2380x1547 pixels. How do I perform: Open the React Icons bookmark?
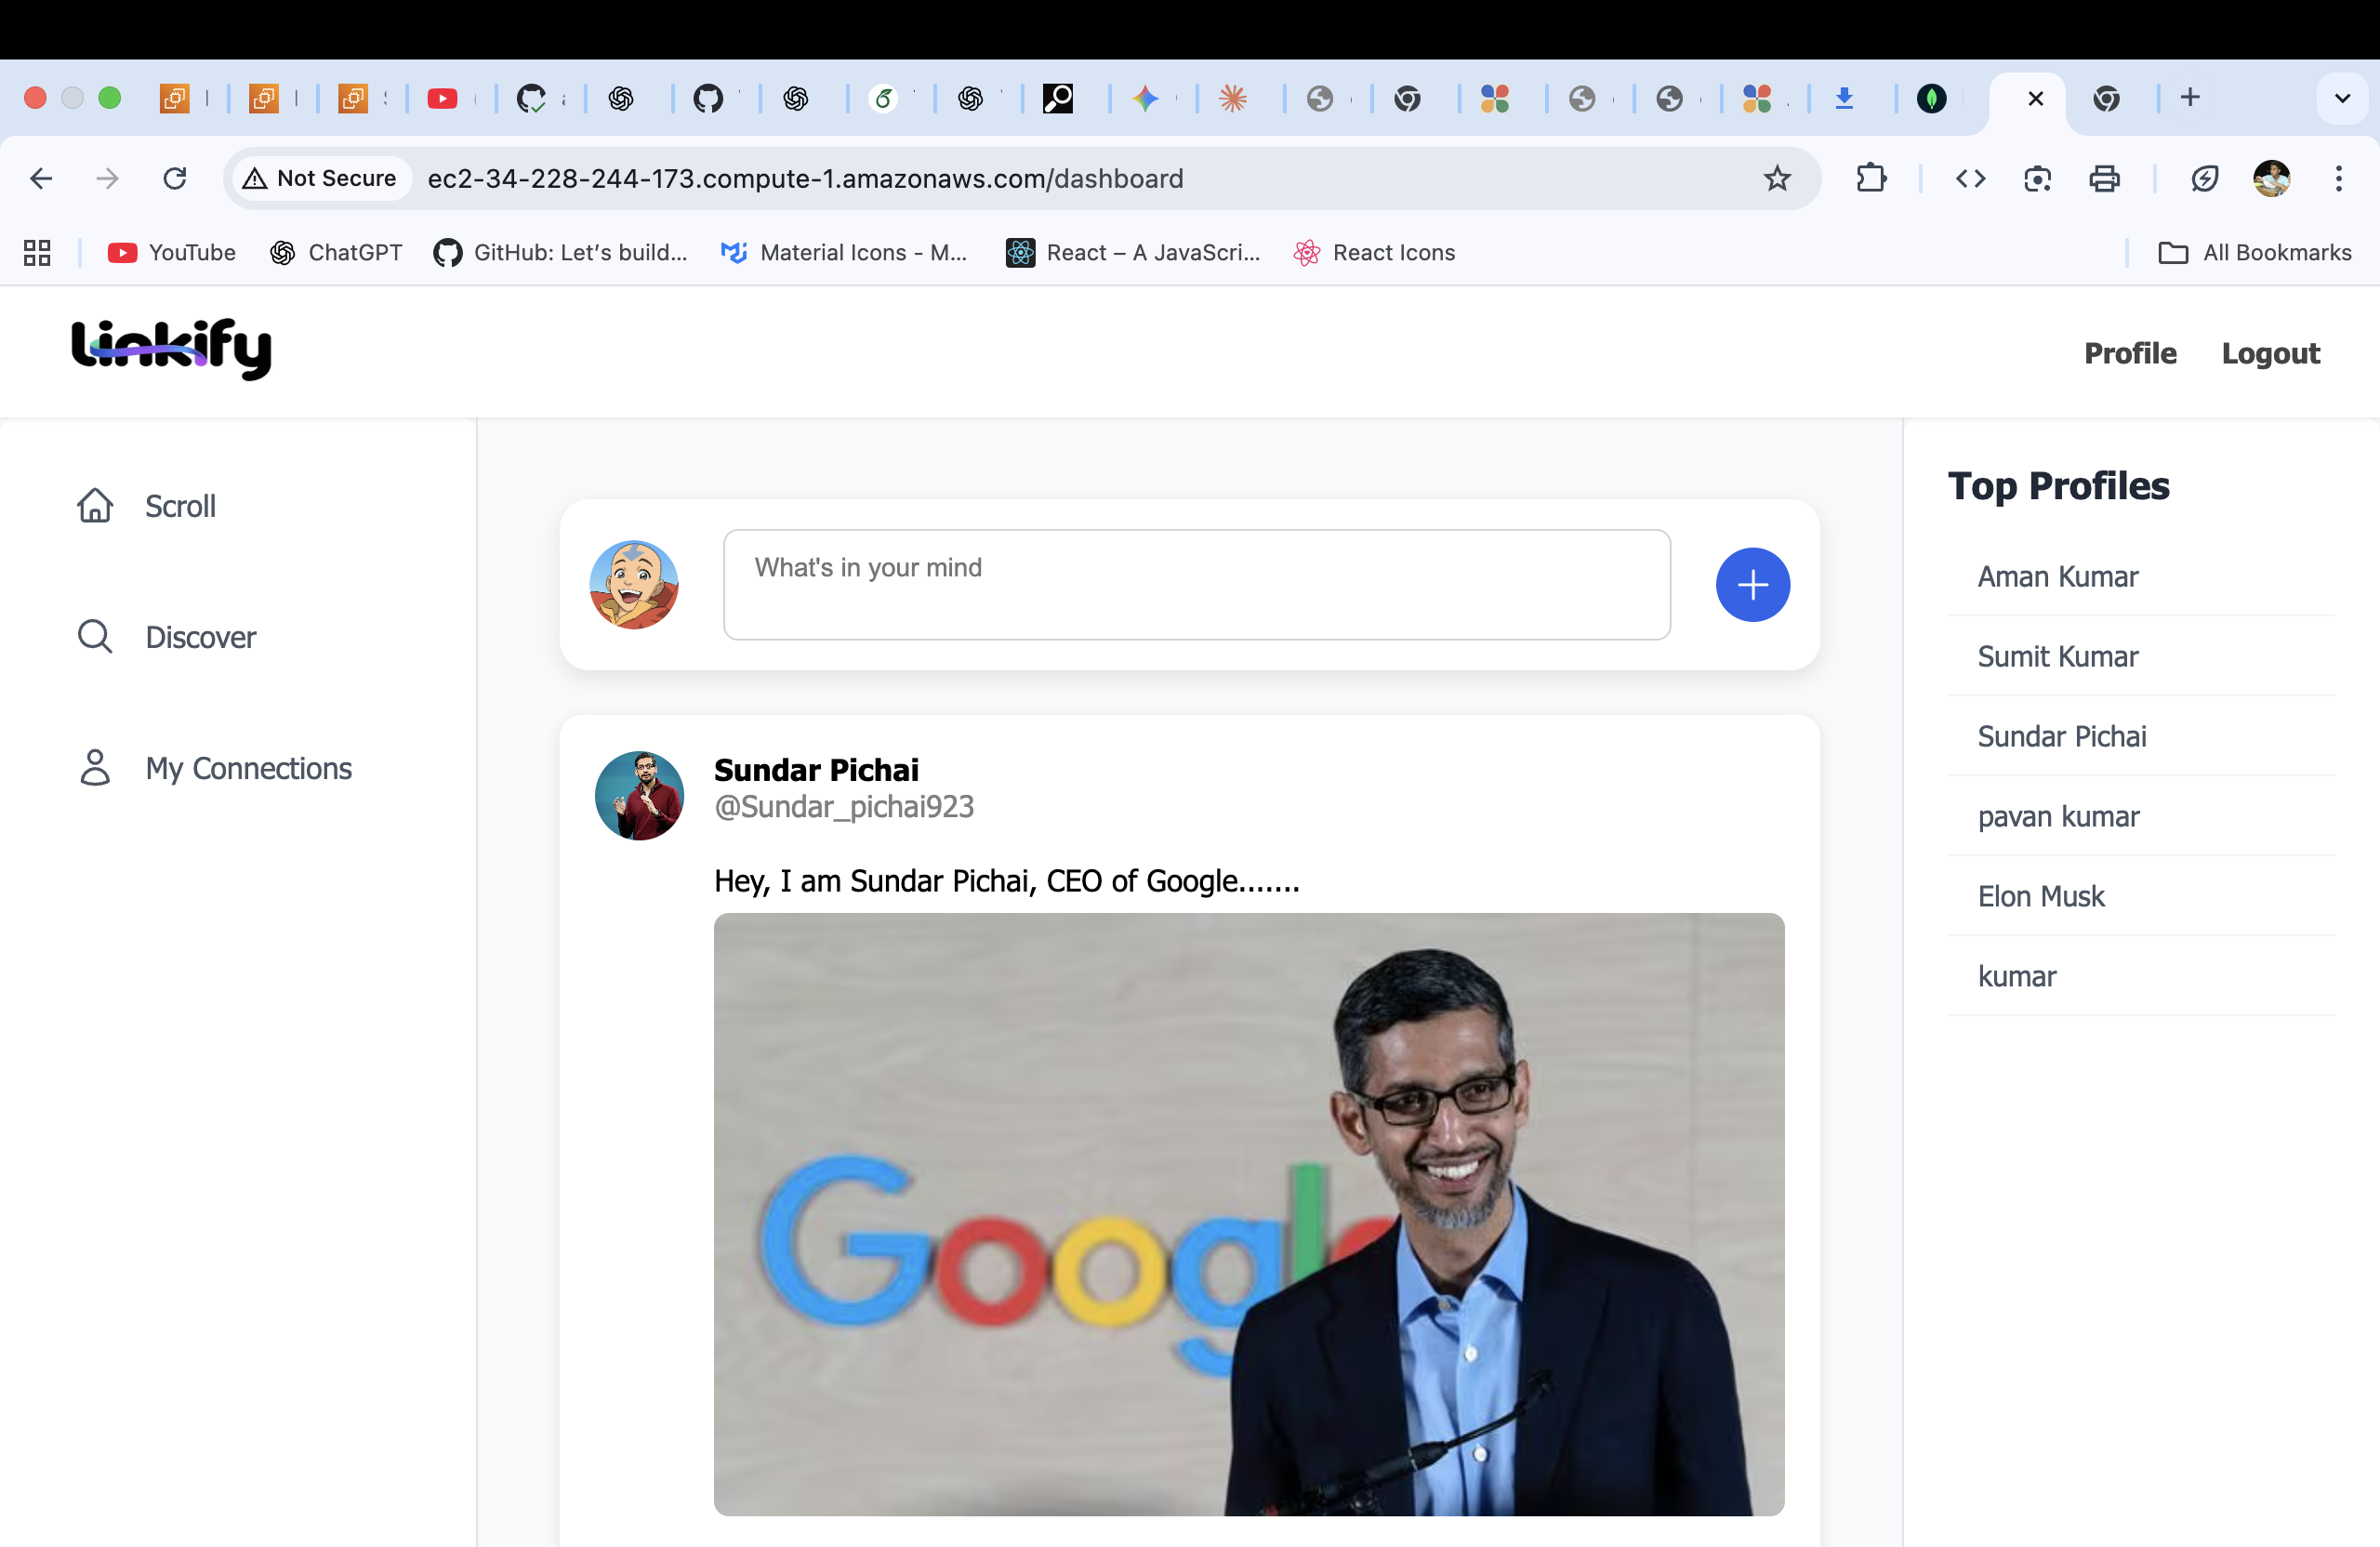point(1374,253)
